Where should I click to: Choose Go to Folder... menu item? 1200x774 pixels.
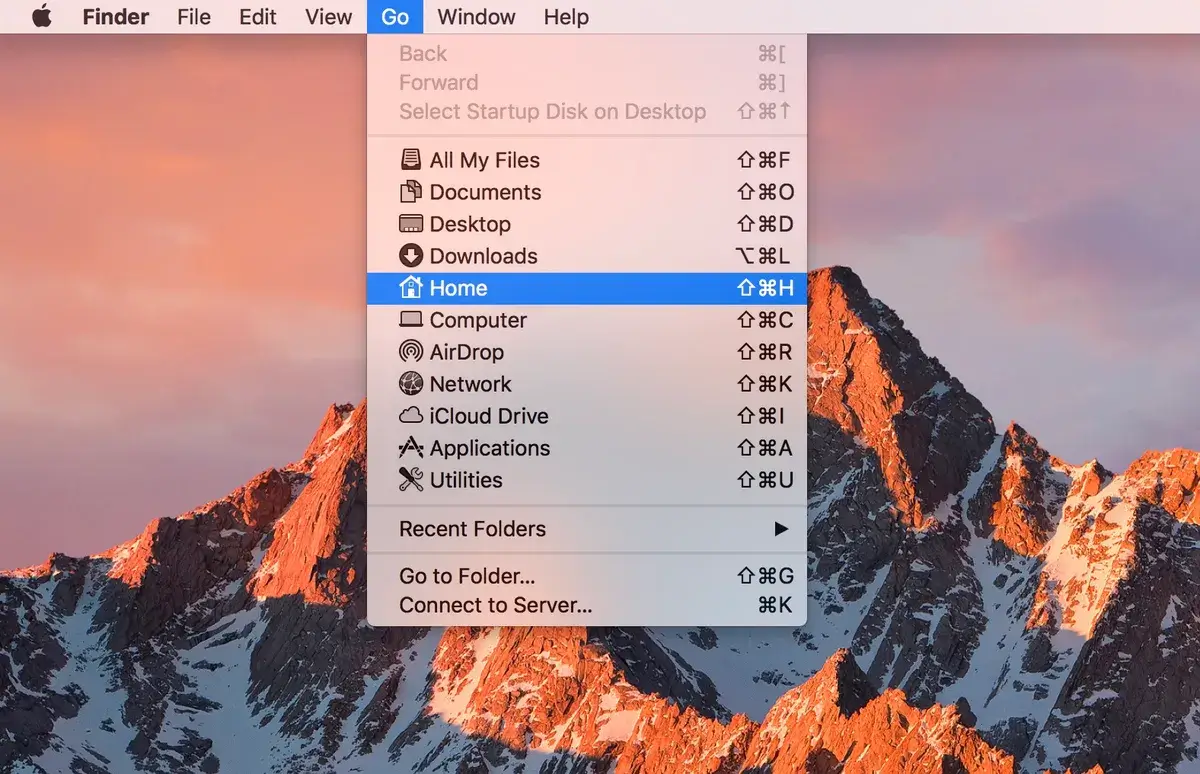pos(467,576)
